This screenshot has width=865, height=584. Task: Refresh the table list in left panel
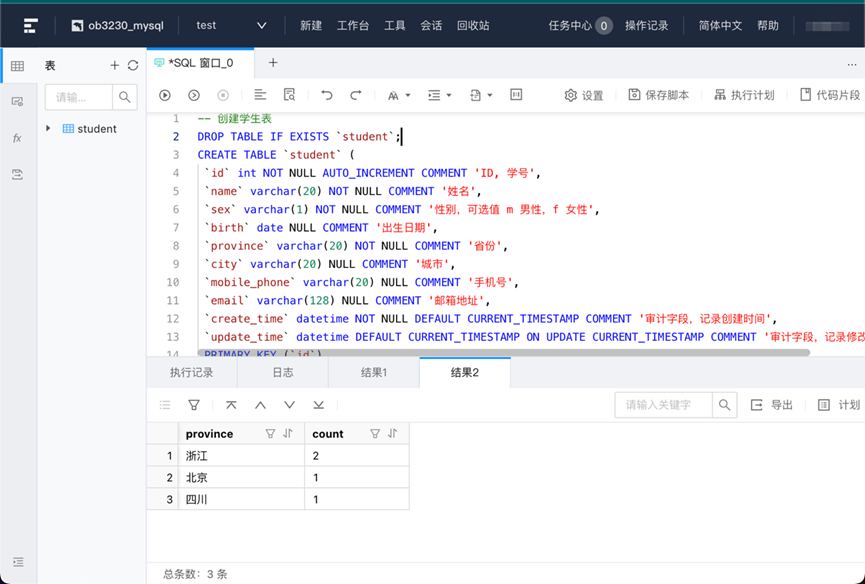[131, 66]
